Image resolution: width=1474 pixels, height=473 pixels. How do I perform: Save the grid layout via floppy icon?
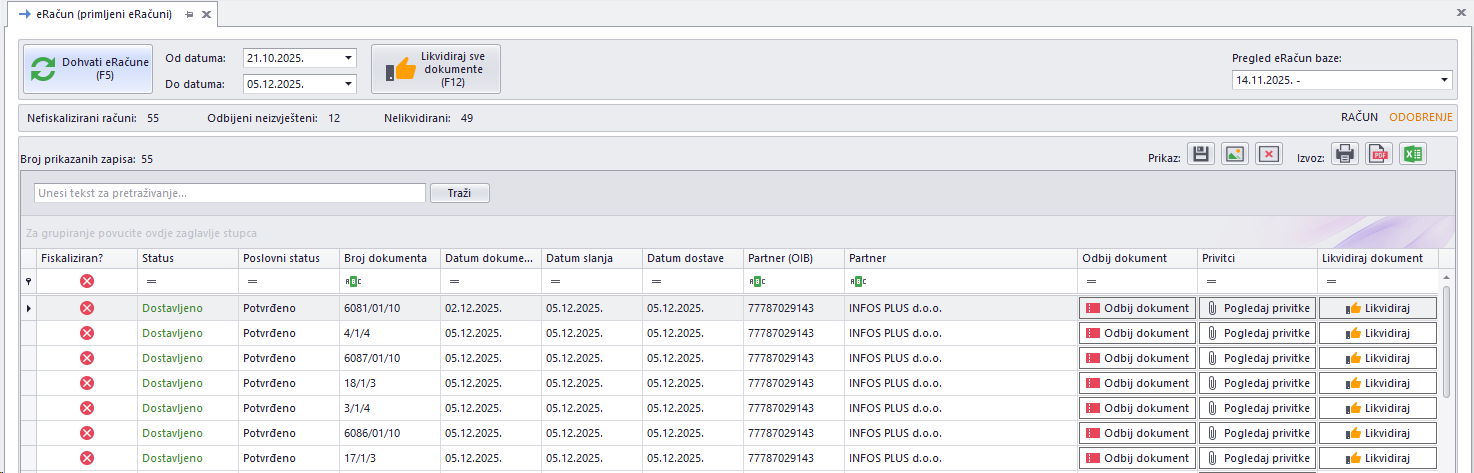pos(1201,154)
